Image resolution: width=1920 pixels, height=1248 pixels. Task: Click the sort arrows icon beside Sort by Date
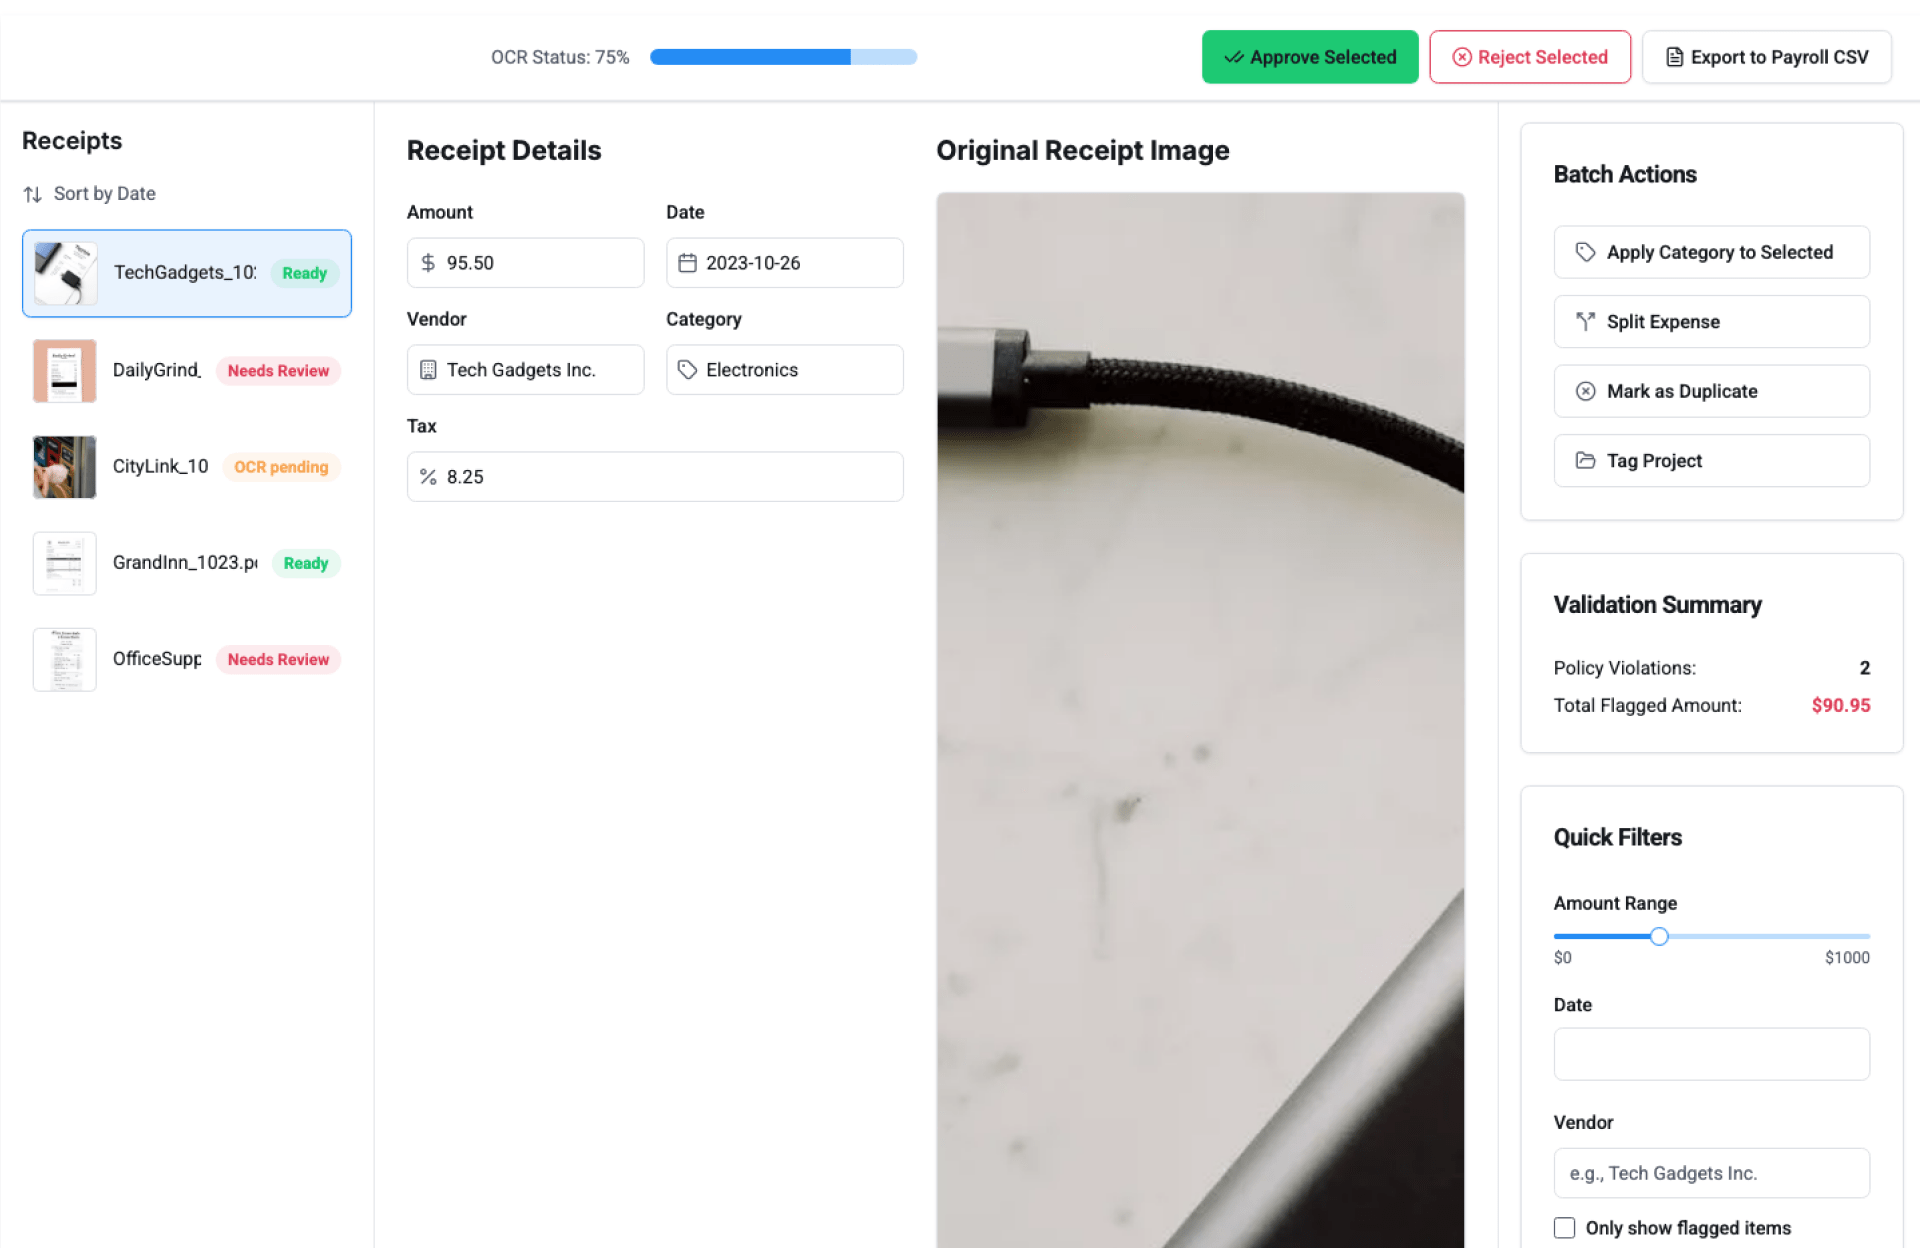click(33, 194)
